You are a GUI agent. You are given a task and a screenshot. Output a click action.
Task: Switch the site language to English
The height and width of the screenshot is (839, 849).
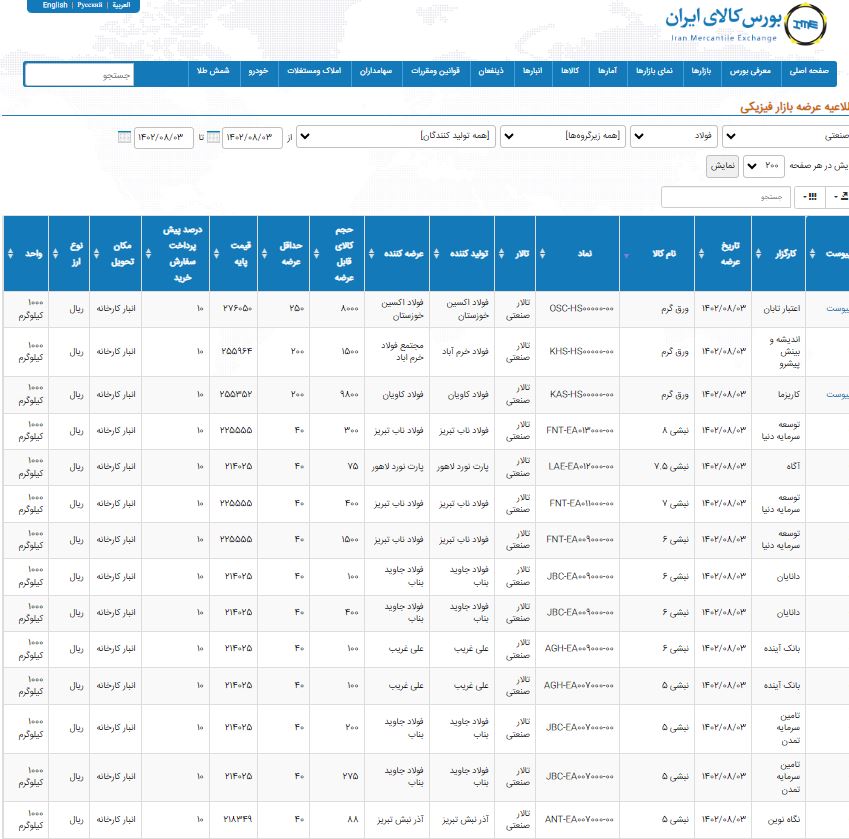55,5
